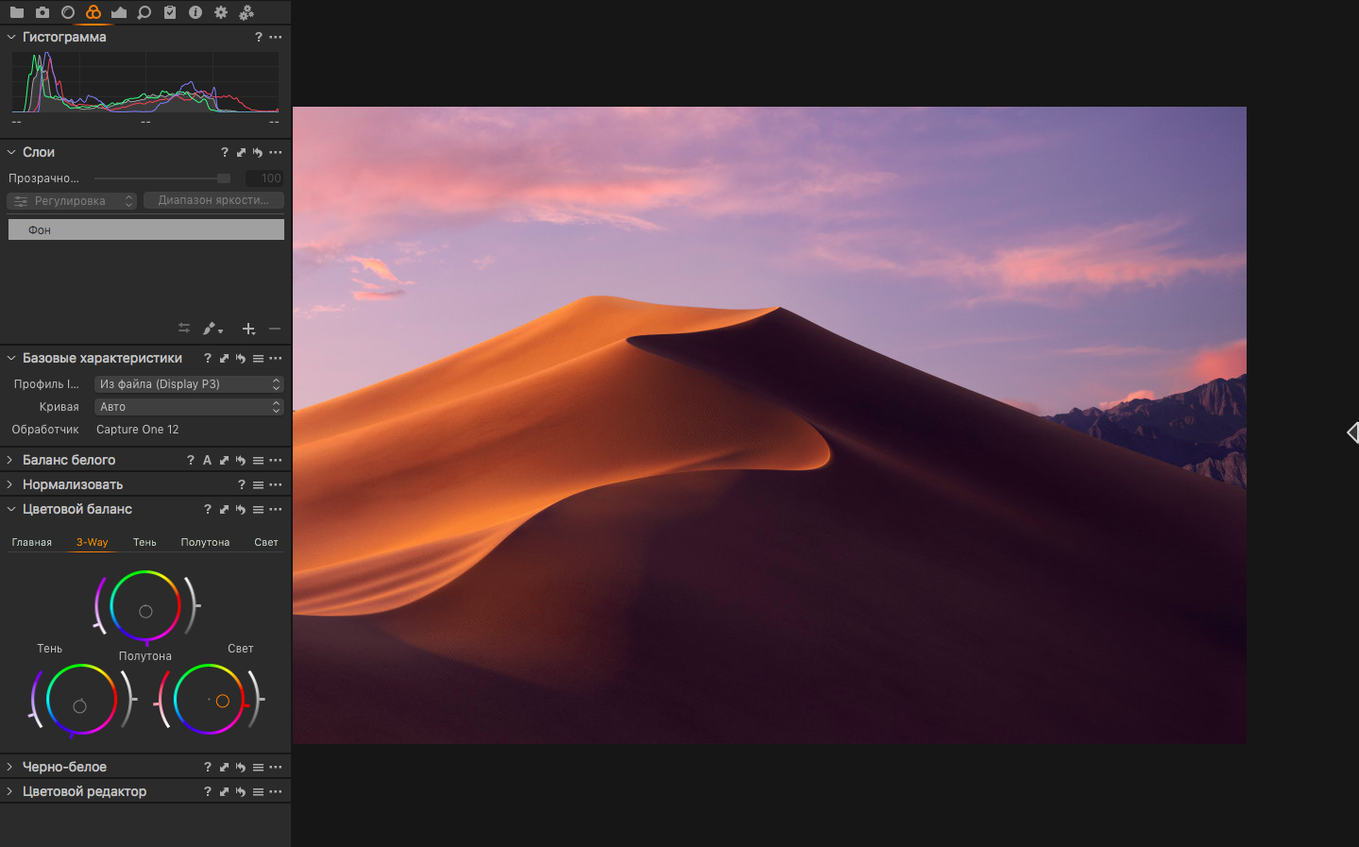This screenshot has width=1359, height=847.
Task: Switch to the Свет tab
Action: pos(266,542)
